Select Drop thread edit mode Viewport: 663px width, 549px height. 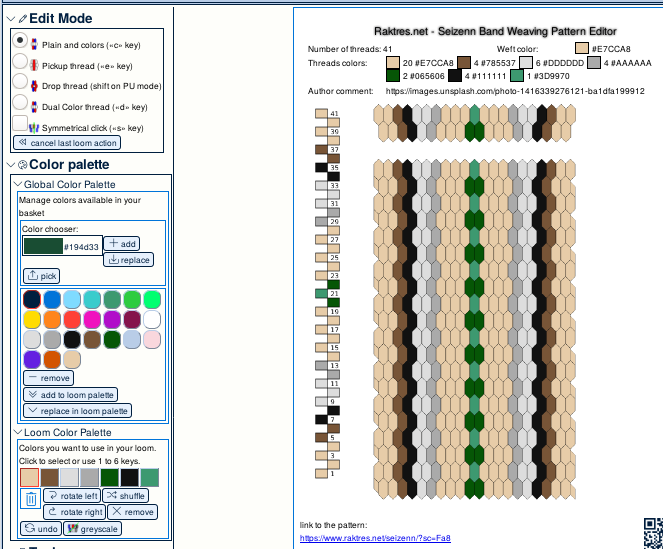(x=20, y=84)
